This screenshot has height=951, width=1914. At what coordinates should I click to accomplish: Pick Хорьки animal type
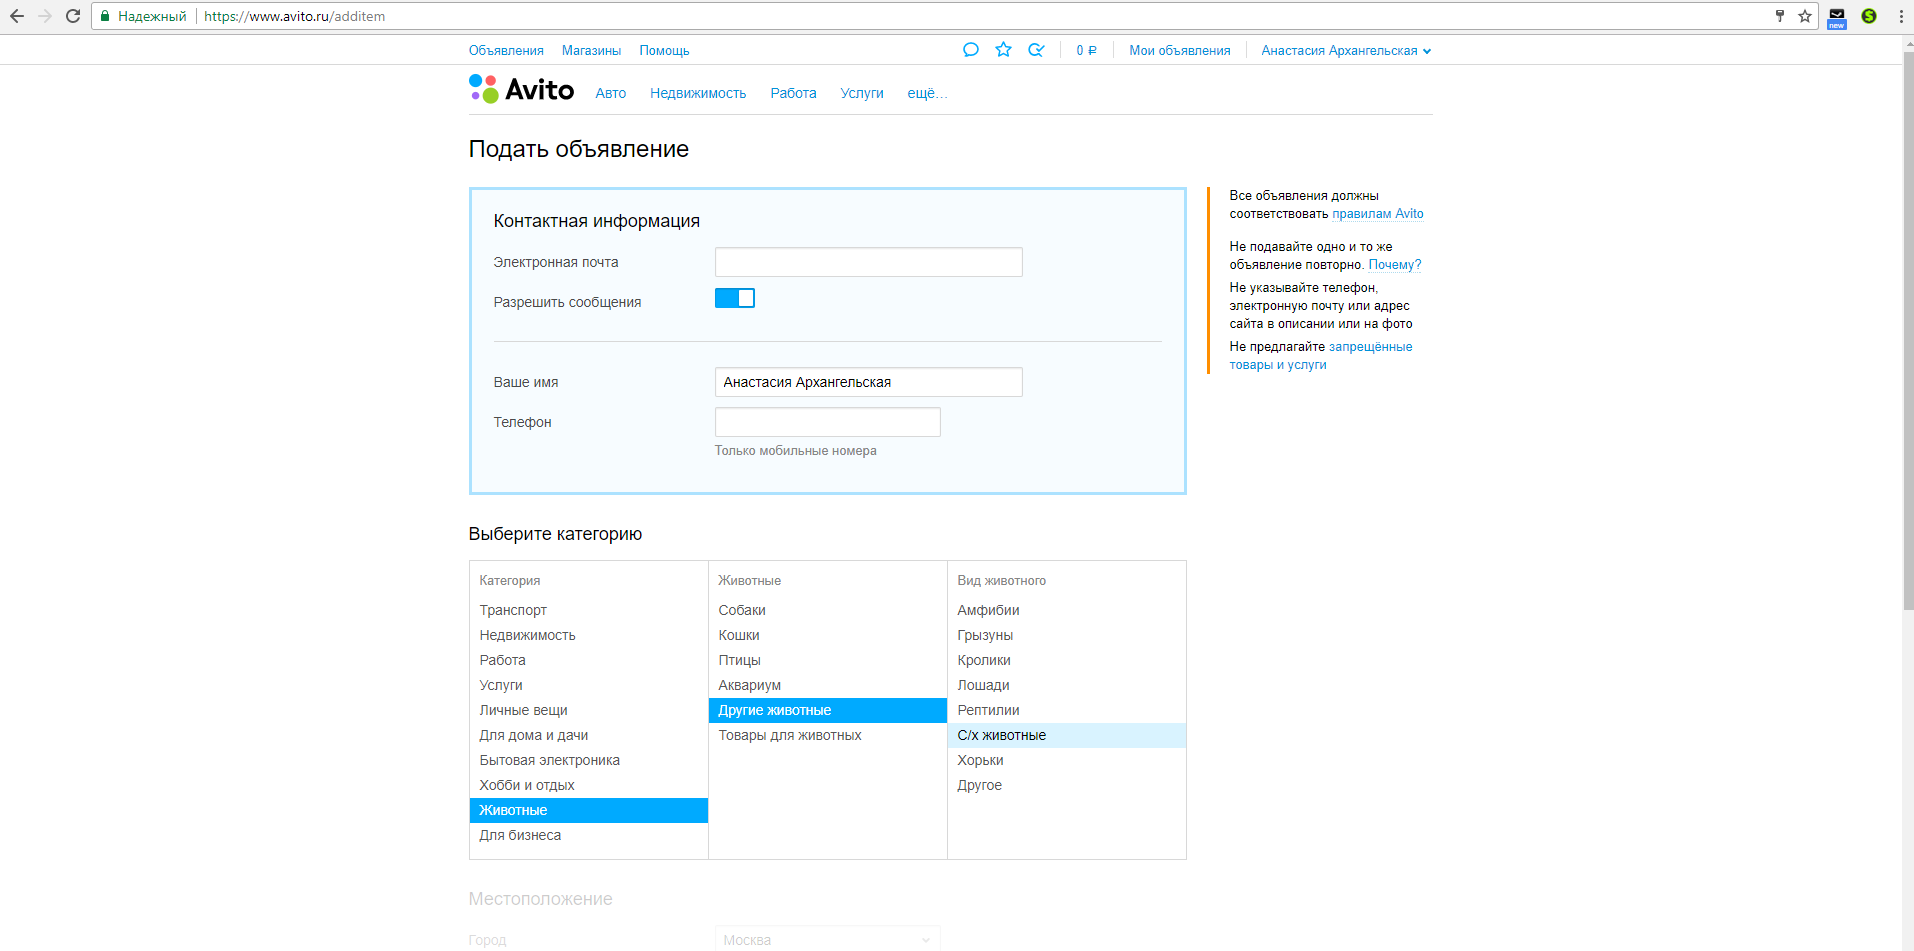click(x=1067, y=760)
